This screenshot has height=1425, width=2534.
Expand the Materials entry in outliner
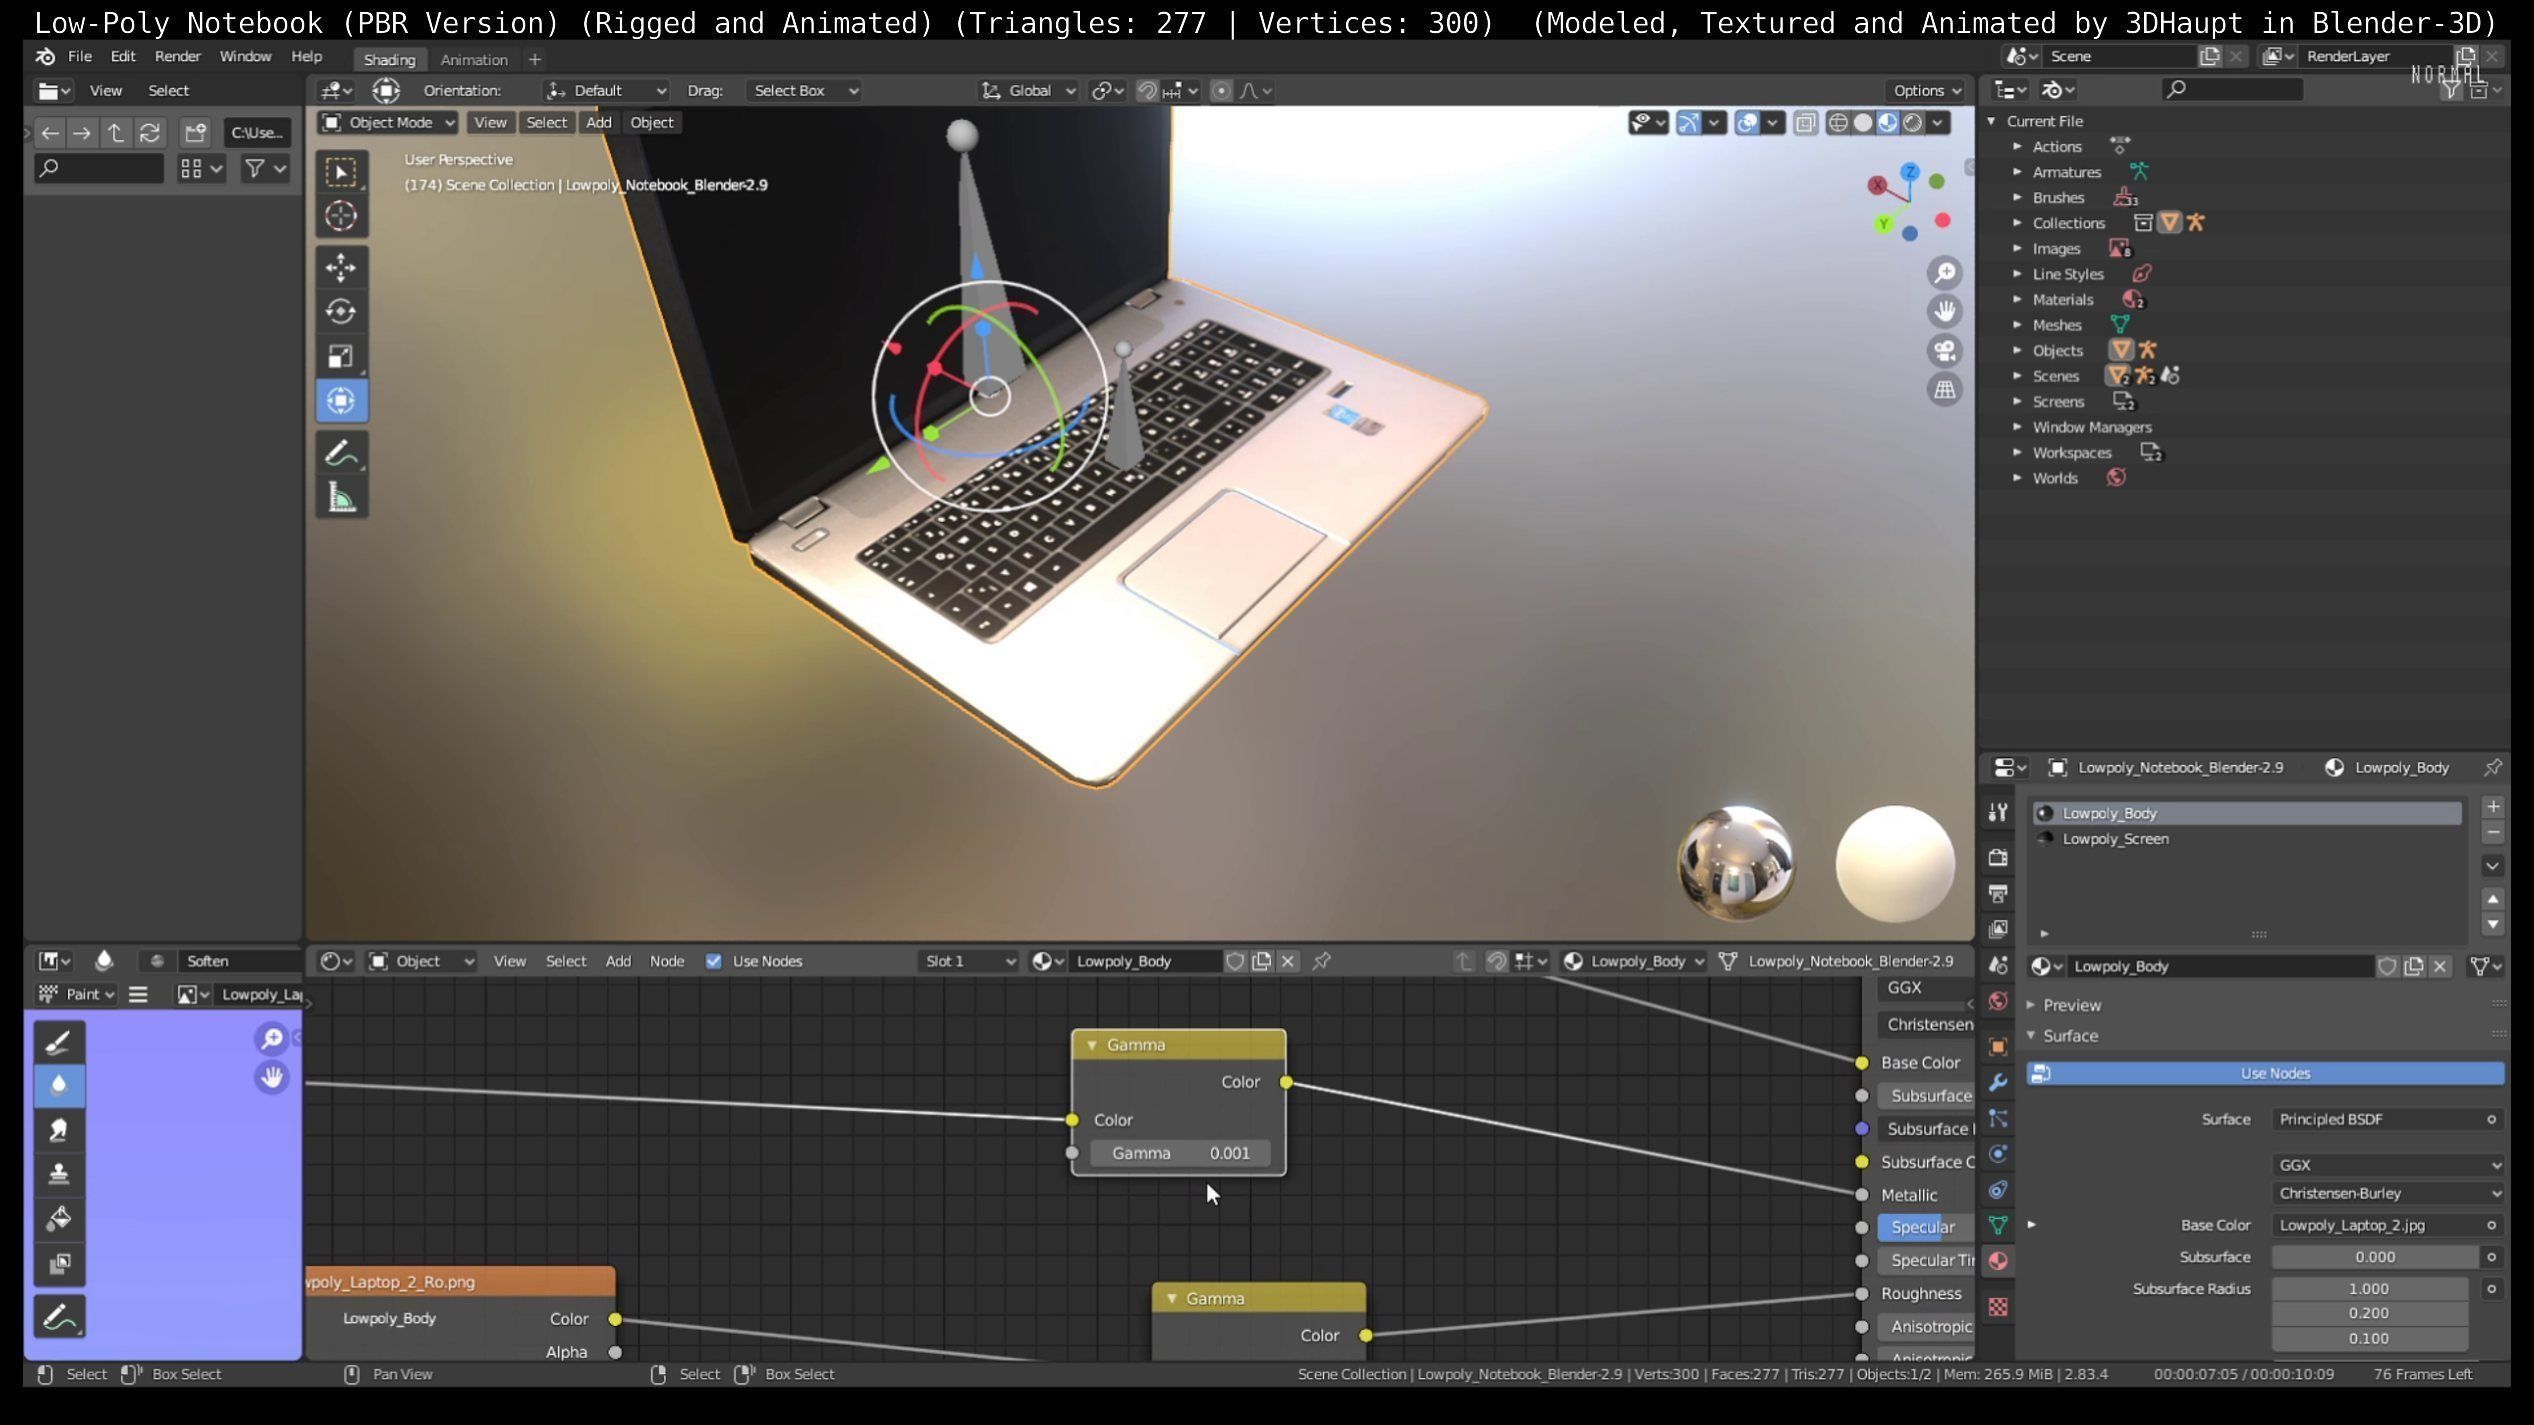(2017, 299)
